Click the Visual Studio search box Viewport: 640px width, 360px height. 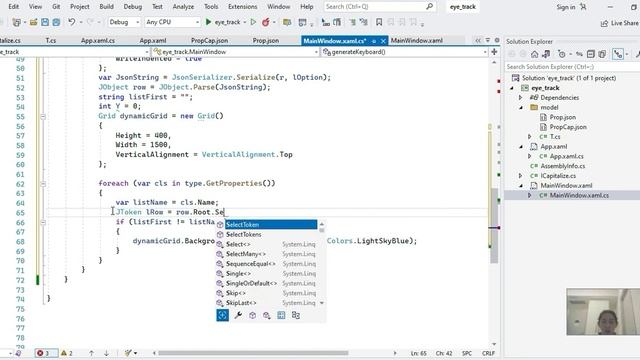(379, 7)
